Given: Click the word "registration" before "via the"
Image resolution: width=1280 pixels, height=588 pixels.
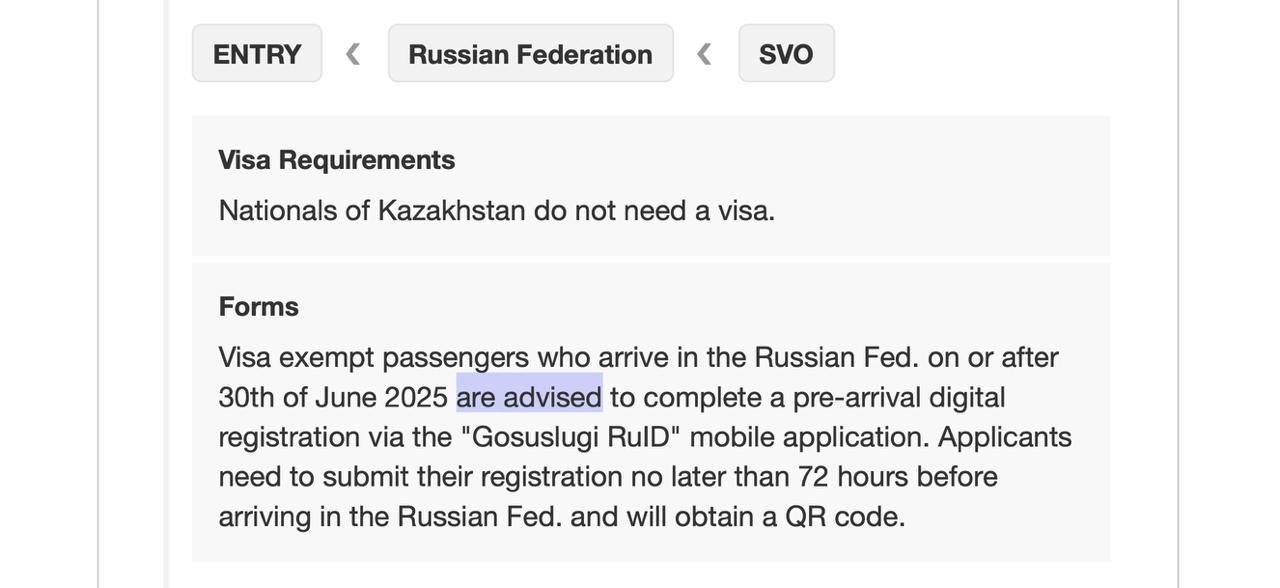Looking at the screenshot, I should tap(289, 437).
